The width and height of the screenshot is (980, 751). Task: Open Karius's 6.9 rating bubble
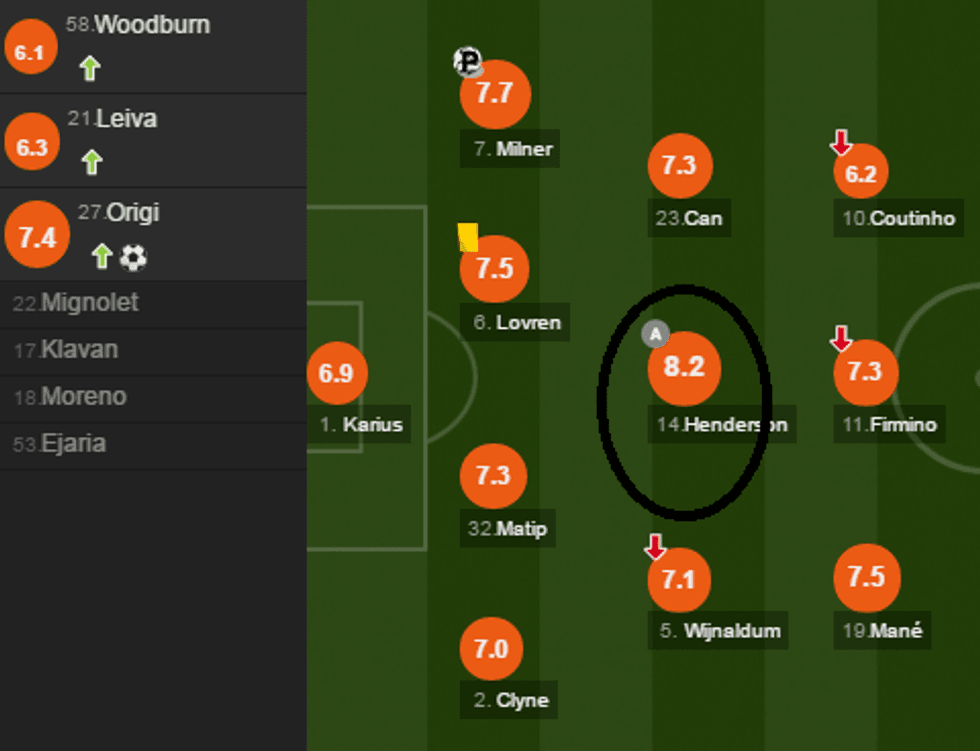pyautogui.click(x=337, y=373)
